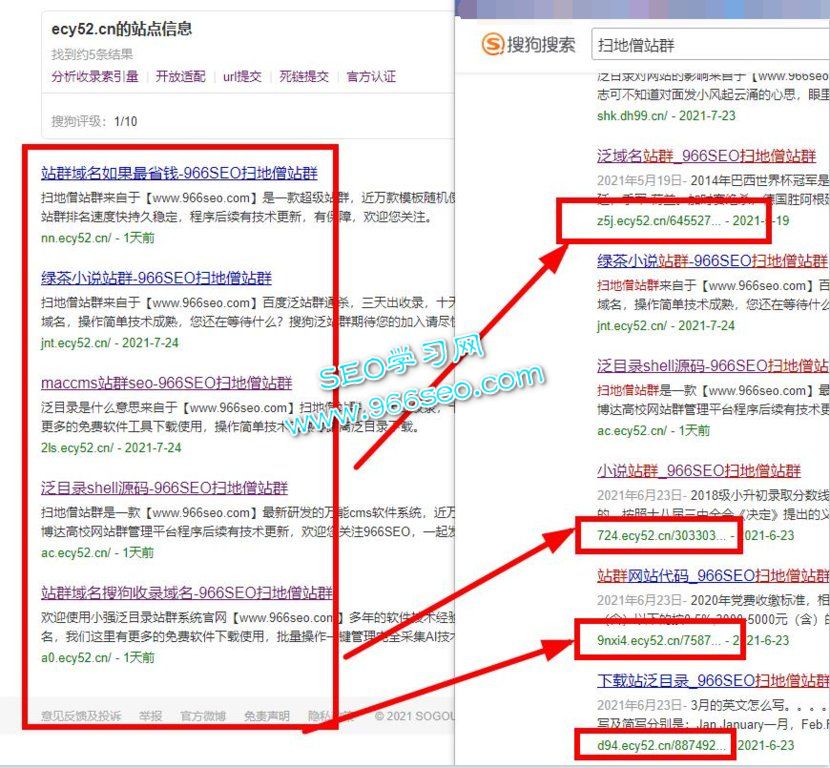Open 泛目录shell源码 result in 扫地僧站群 search page

713,366
